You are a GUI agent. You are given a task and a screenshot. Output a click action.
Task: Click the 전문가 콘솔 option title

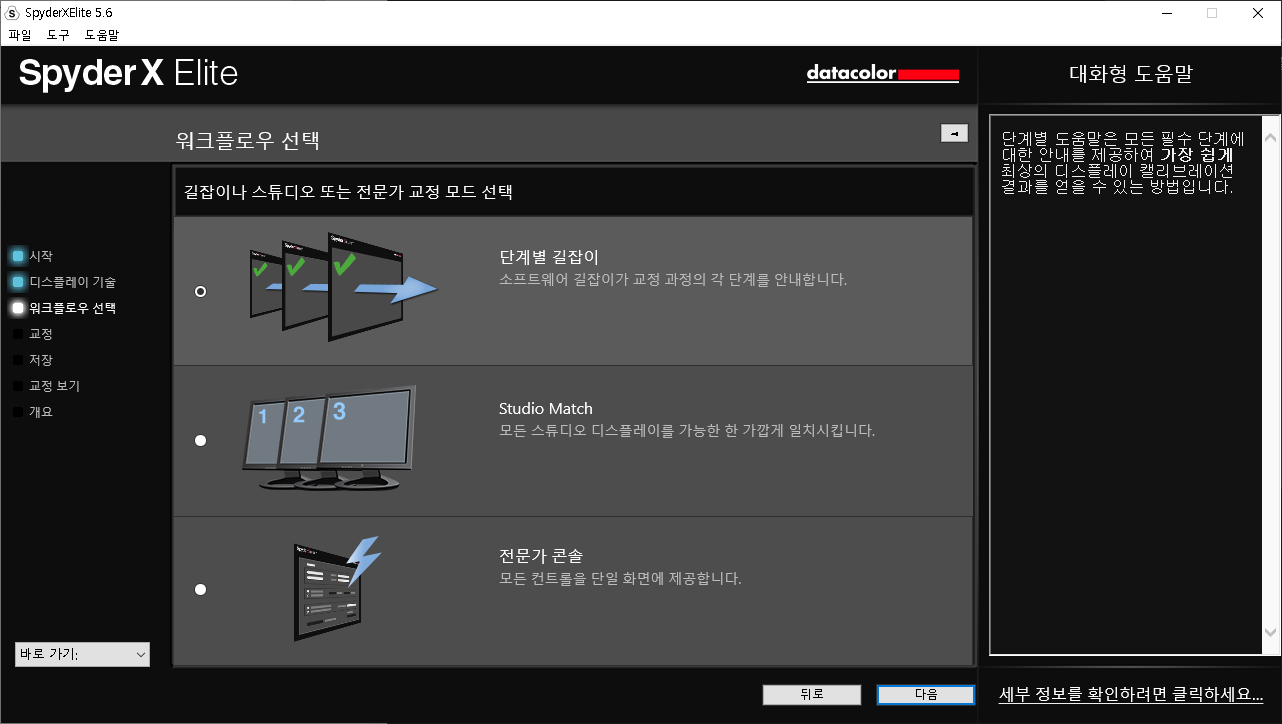point(541,556)
